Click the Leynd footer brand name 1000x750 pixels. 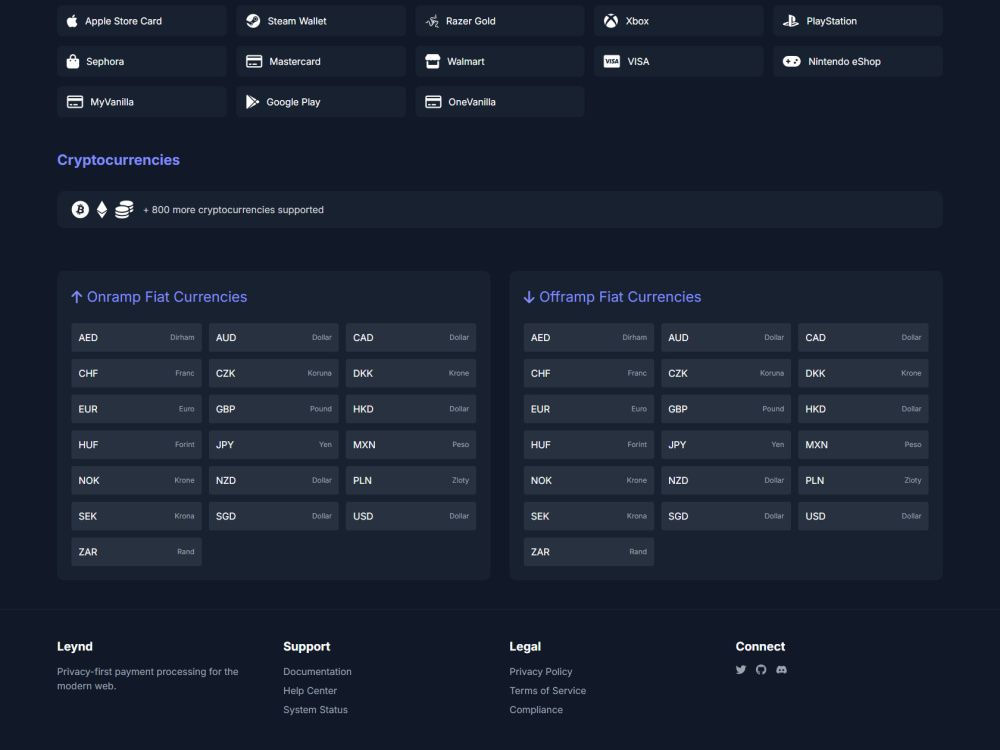(75, 646)
